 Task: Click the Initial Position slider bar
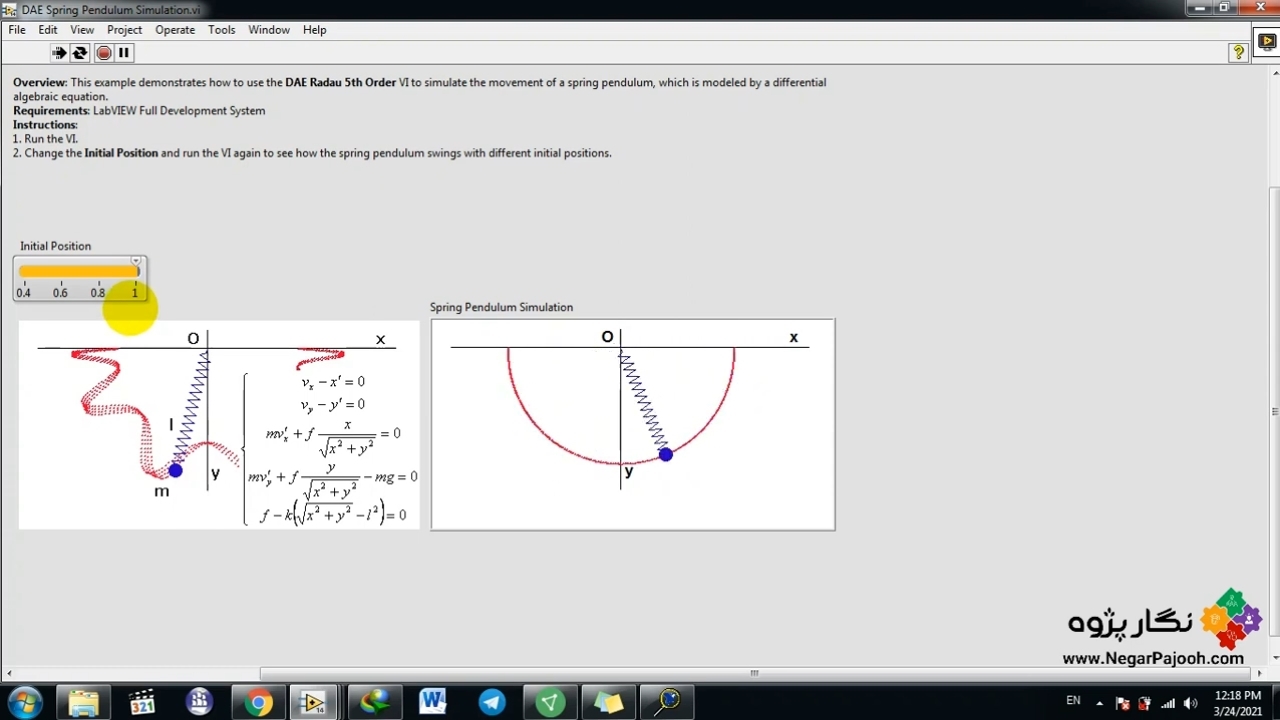coord(78,271)
